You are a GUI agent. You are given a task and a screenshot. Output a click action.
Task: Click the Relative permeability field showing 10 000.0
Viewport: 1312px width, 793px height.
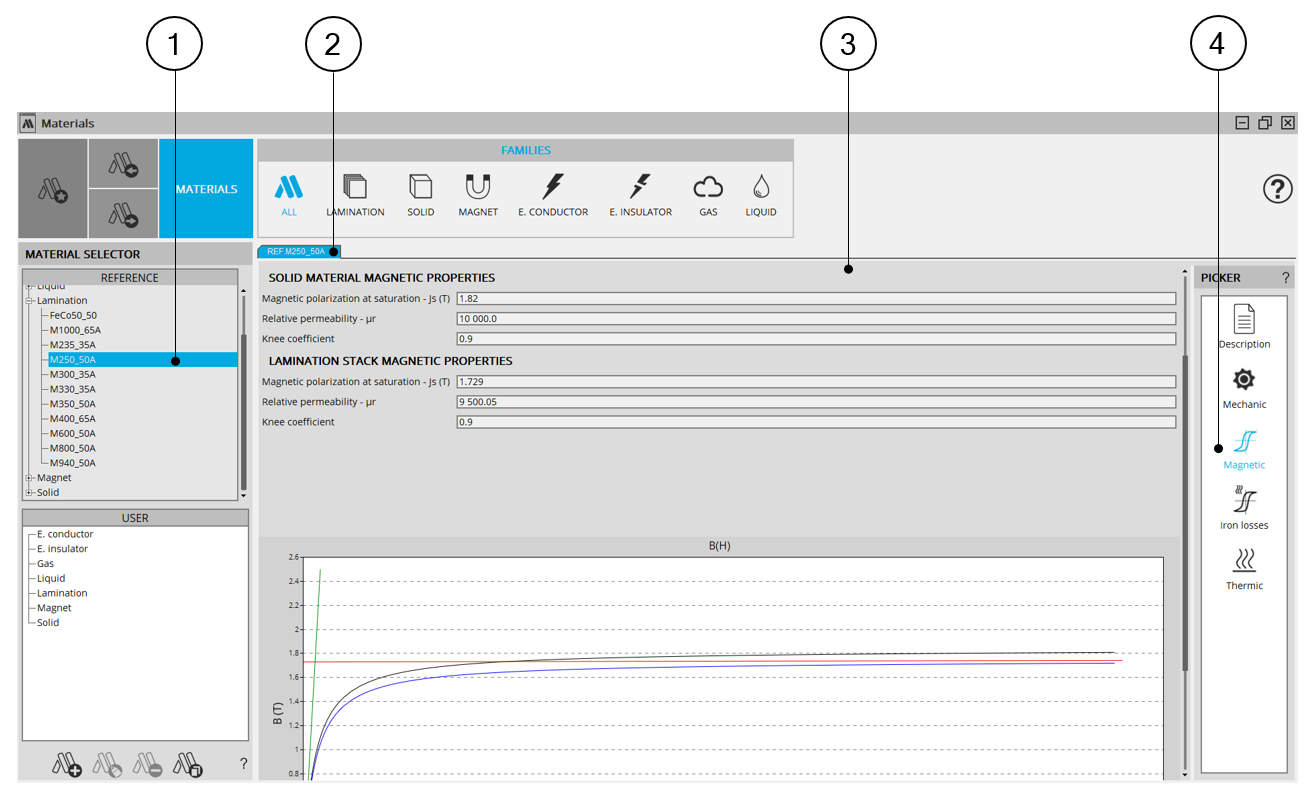[815, 318]
